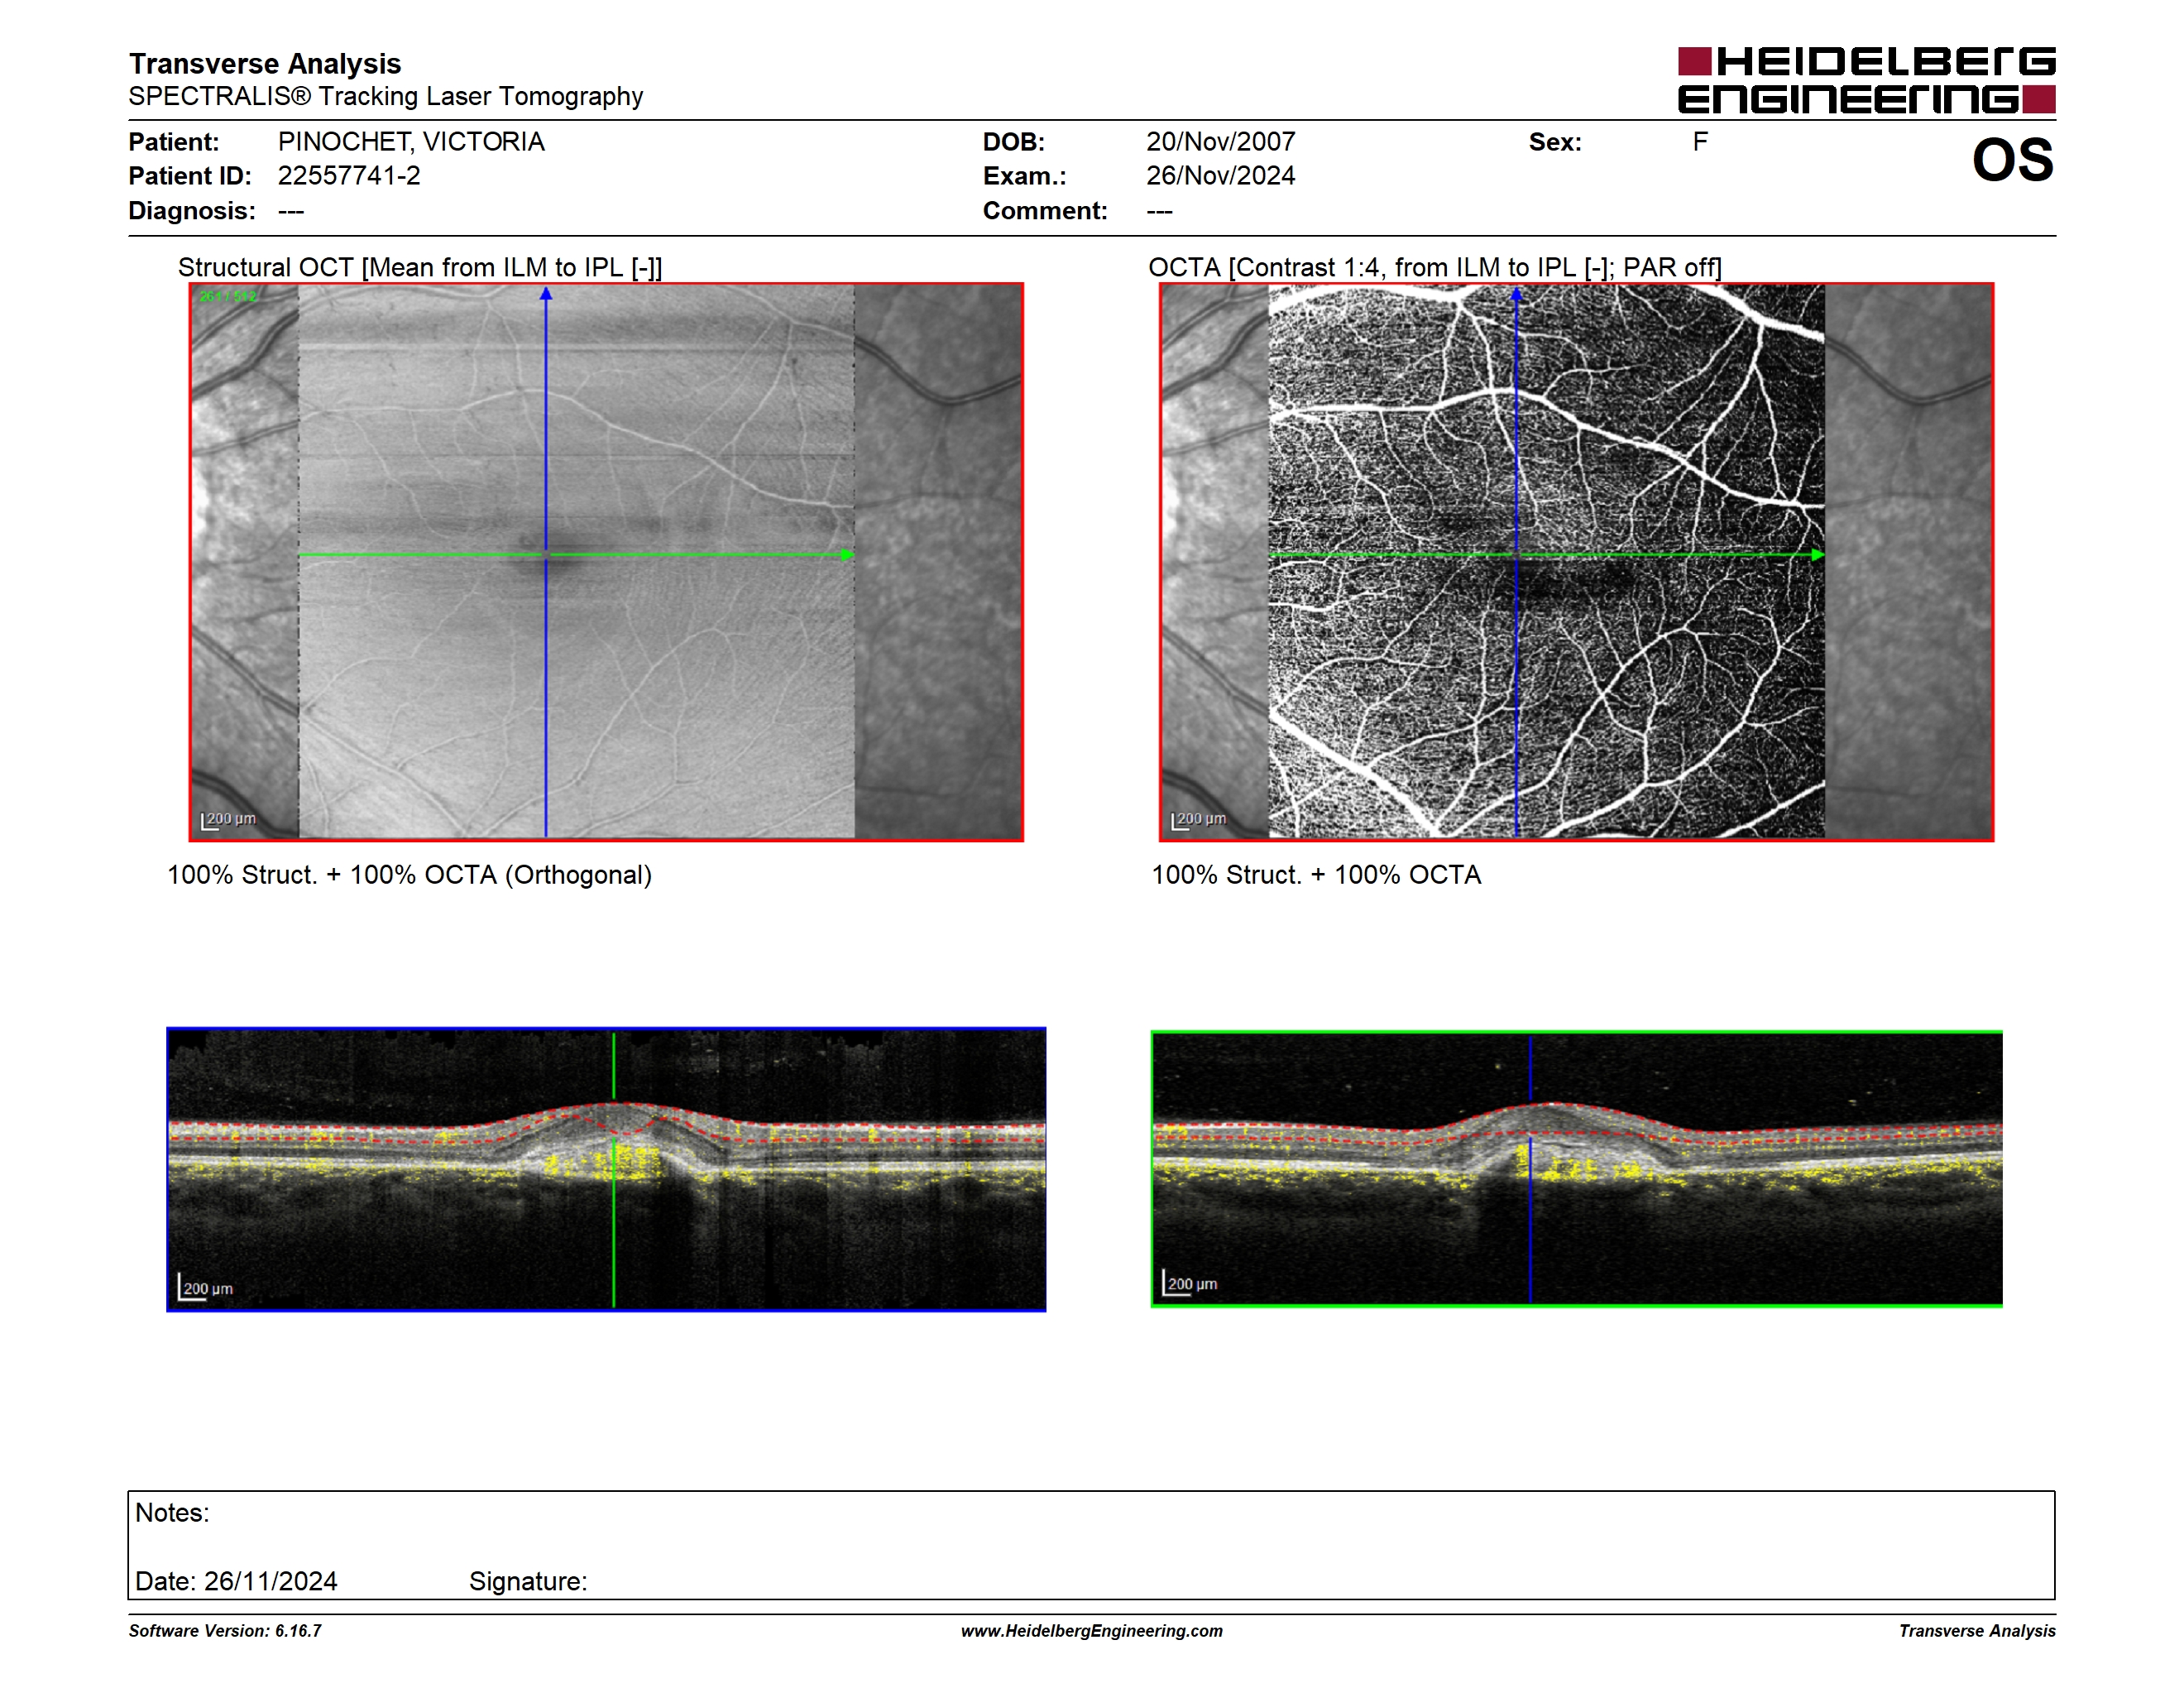
Task: Click the Structural OCT image caption
Action: 420,267
